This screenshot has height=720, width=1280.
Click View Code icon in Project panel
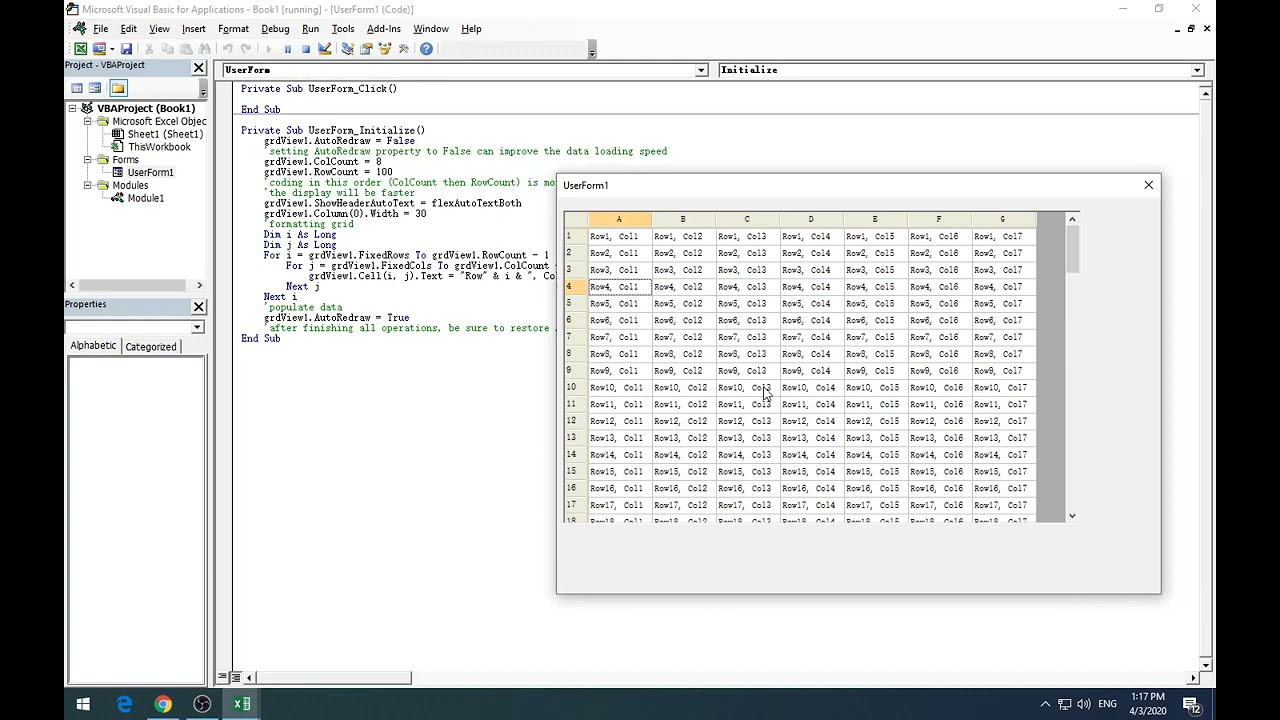coord(77,88)
